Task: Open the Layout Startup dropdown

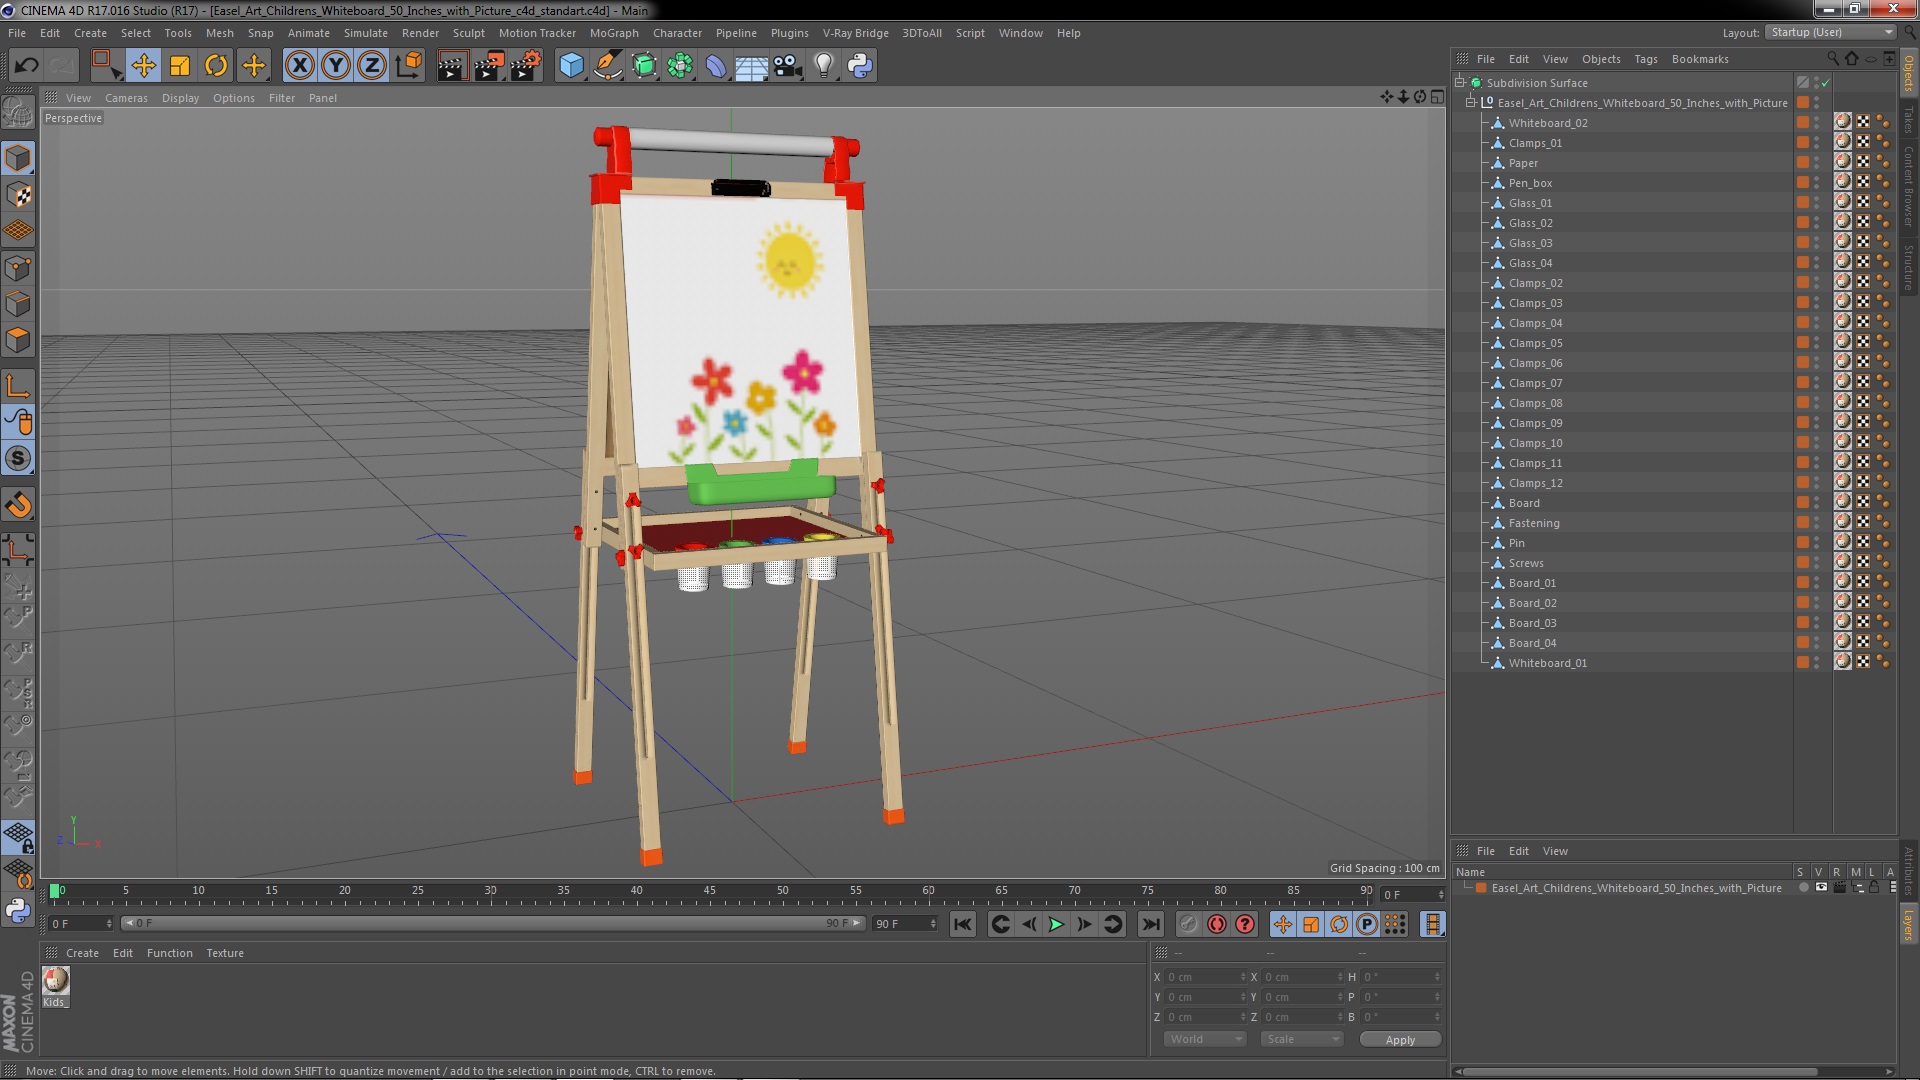Action: (1830, 33)
